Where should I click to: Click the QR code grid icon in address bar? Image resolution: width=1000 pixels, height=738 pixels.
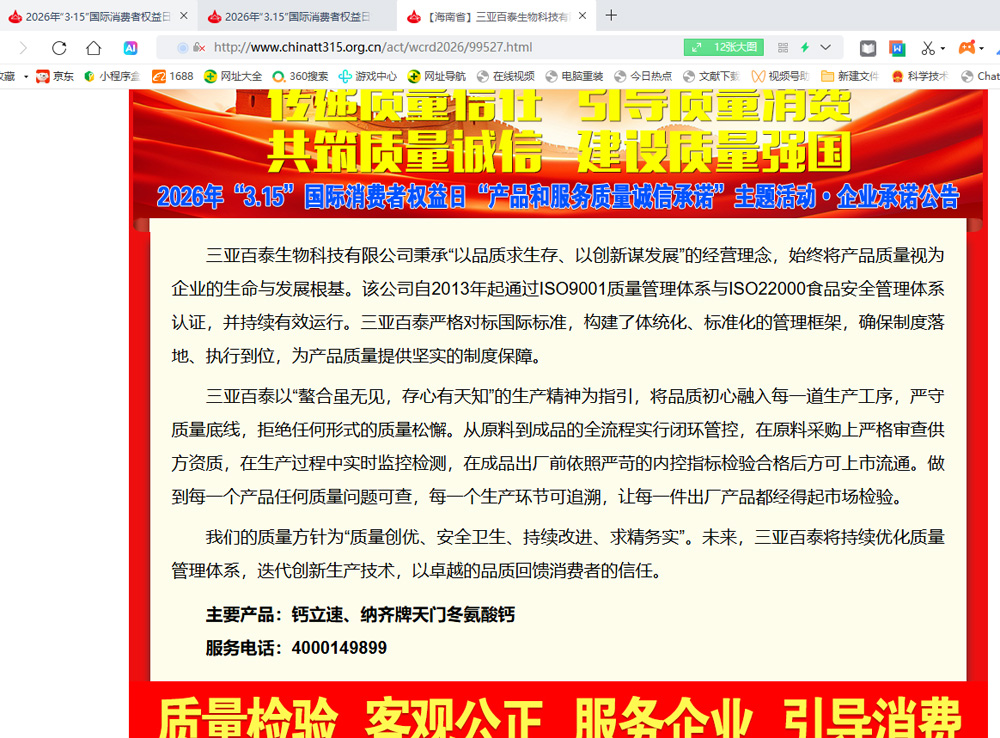[x=782, y=48]
